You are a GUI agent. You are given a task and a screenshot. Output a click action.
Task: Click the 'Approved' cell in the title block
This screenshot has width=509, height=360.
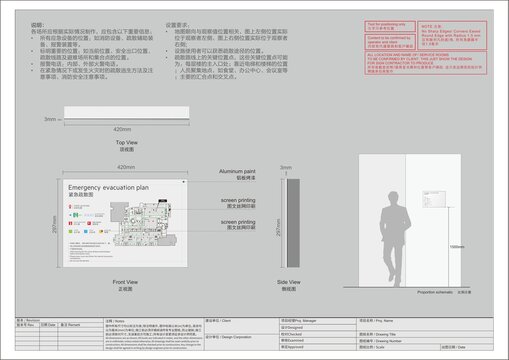[318, 347]
